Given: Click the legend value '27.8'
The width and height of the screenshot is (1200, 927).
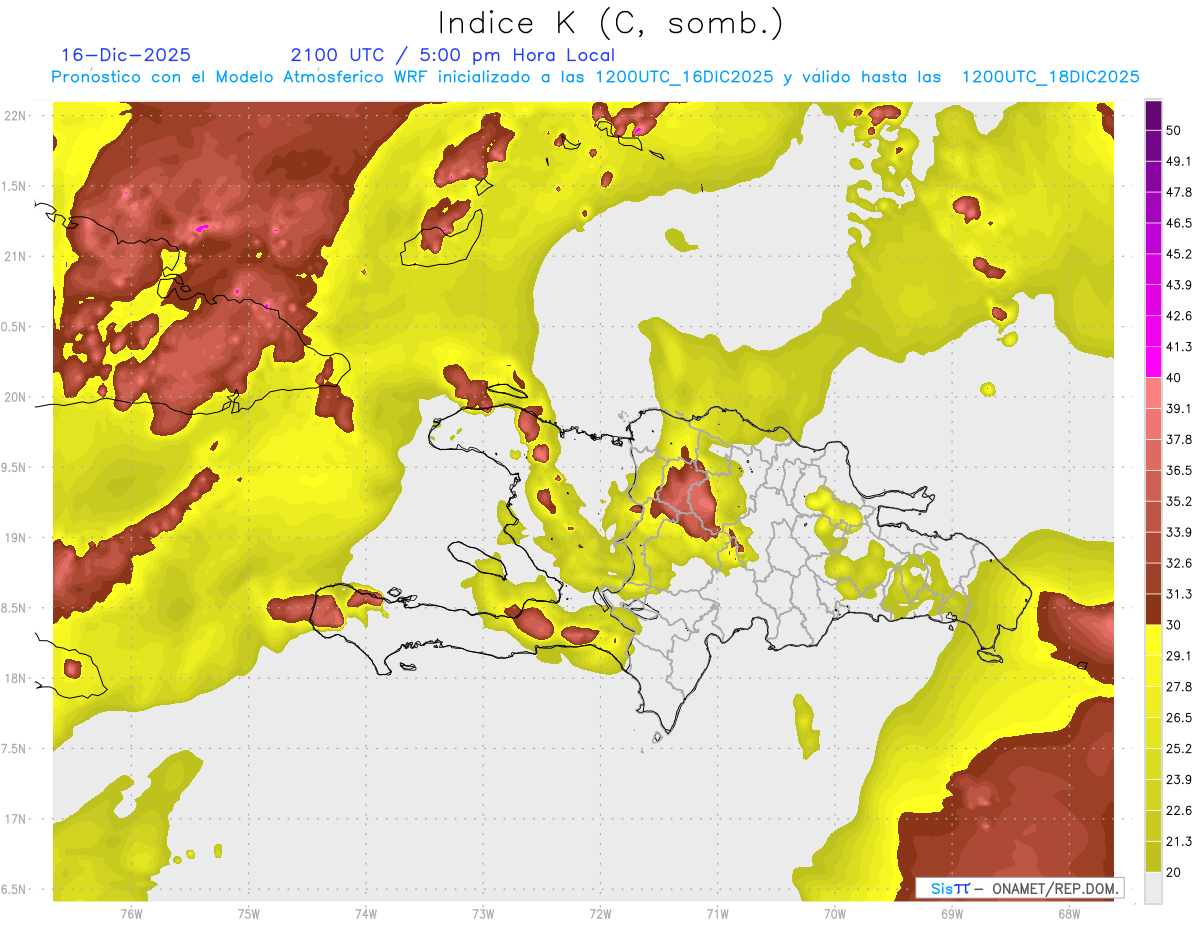Looking at the screenshot, I should point(1179,687).
